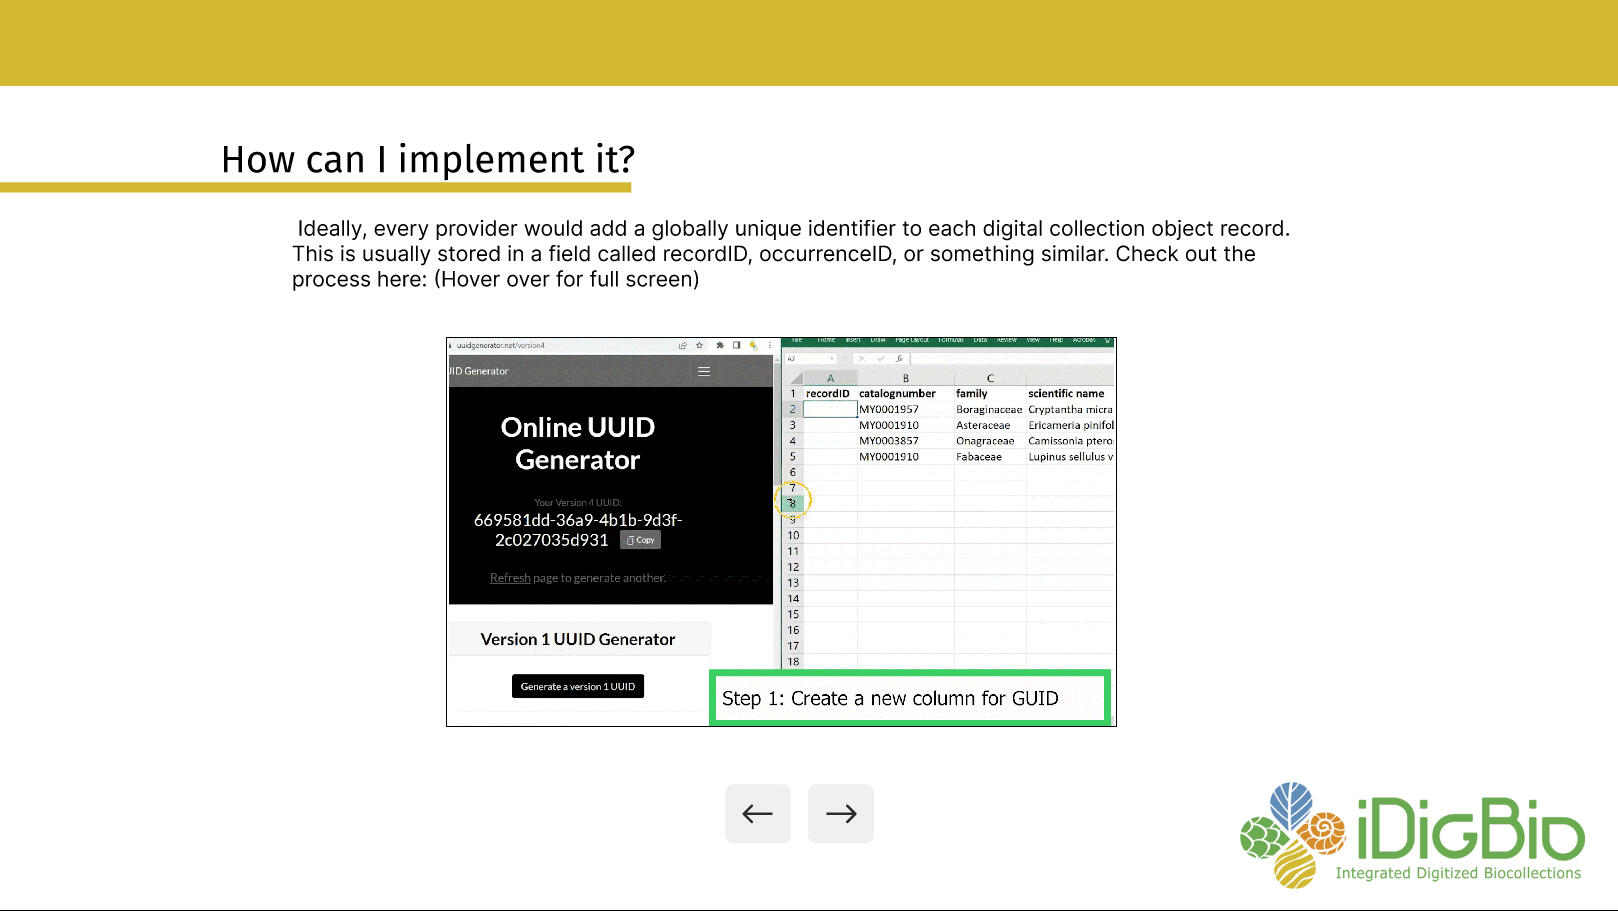Switch to the Excel Data ribbon tab
1618x911 pixels.
click(980, 341)
